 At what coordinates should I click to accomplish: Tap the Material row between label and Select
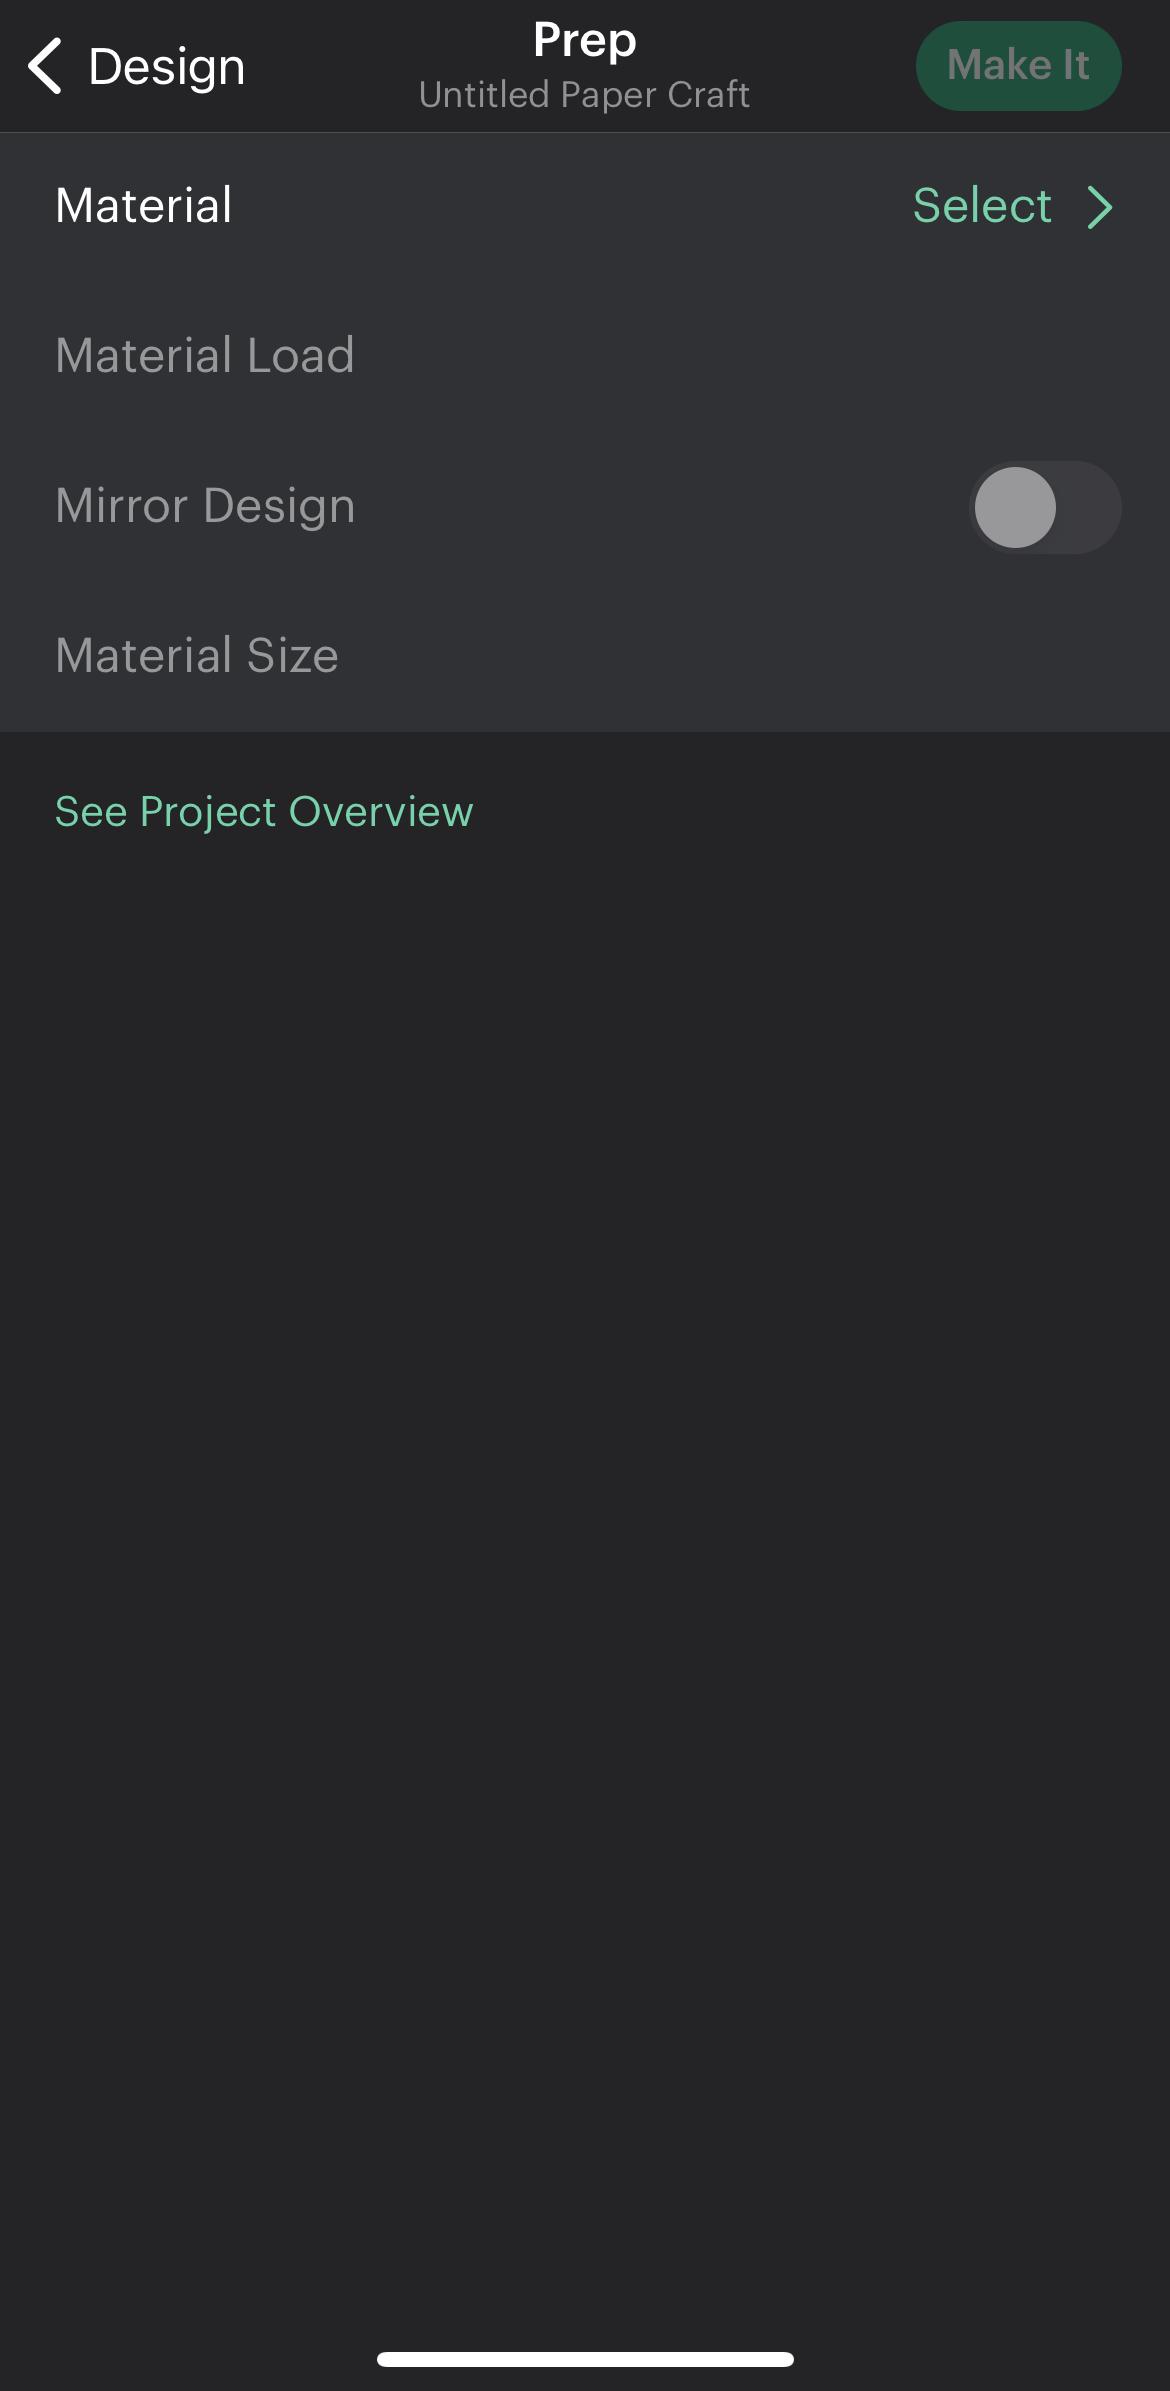[572, 206]
